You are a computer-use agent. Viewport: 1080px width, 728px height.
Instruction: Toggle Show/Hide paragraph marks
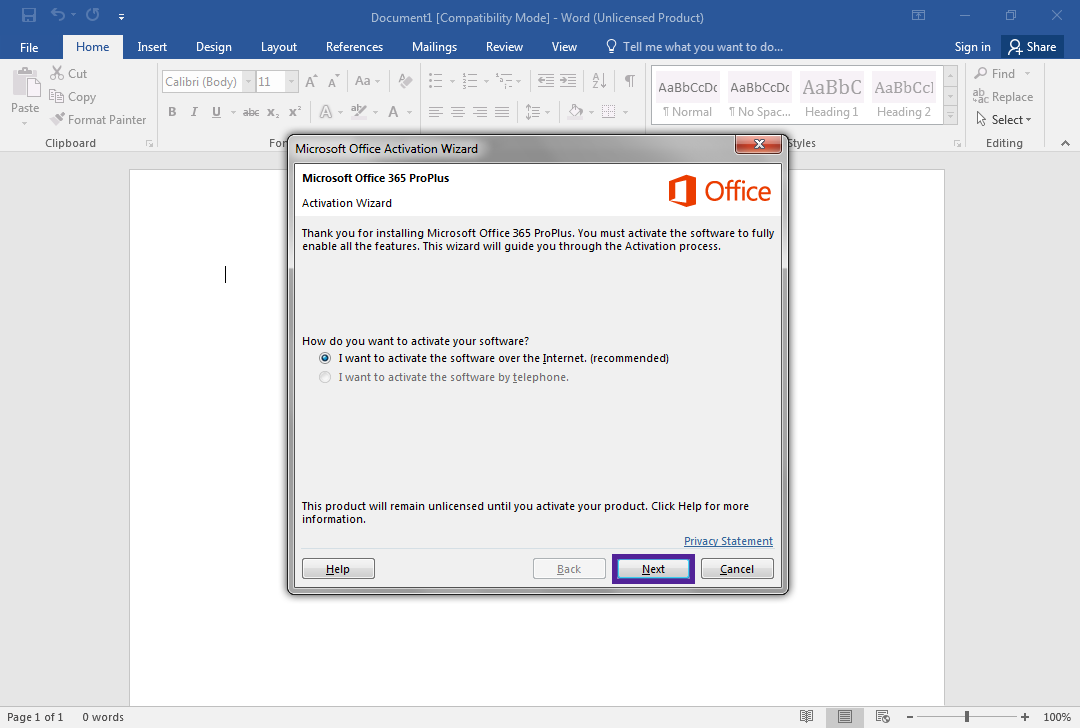pos(630,81)
